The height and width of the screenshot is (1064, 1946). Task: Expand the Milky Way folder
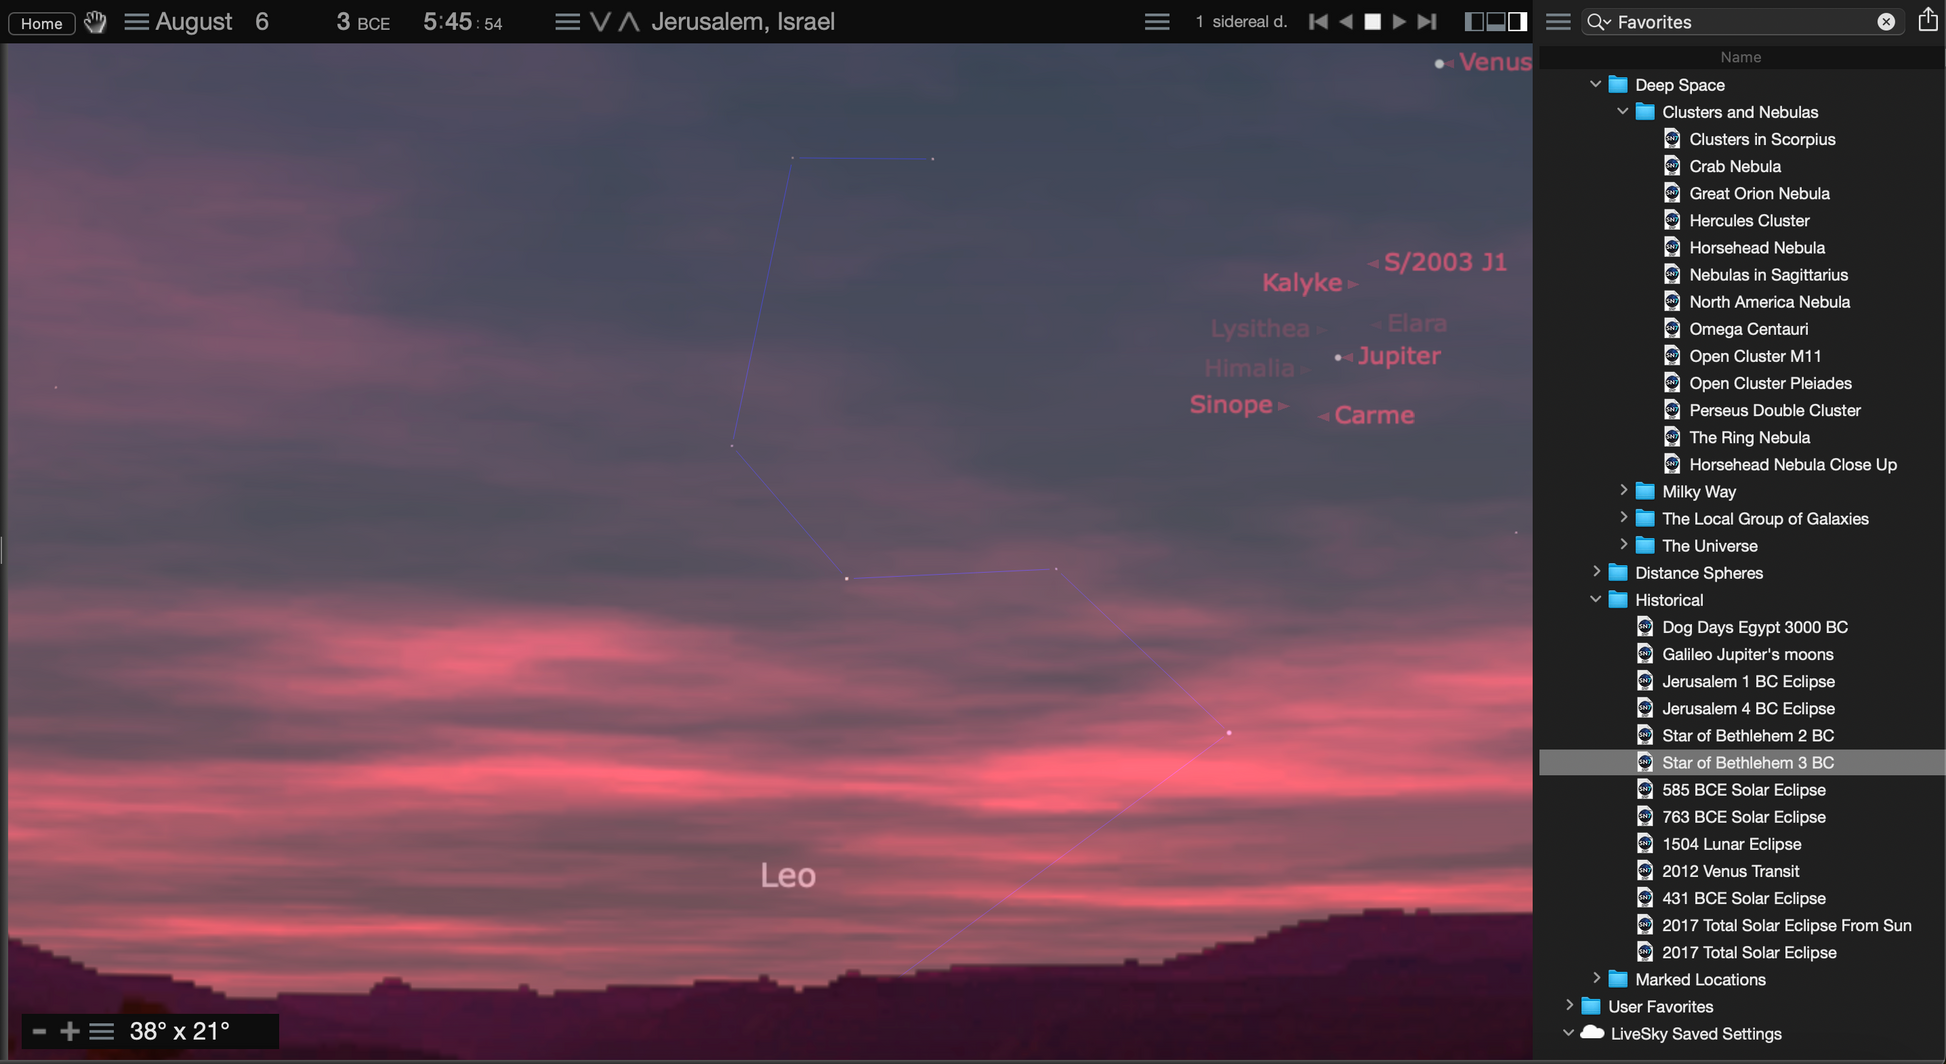click(x=1622, y=491)
